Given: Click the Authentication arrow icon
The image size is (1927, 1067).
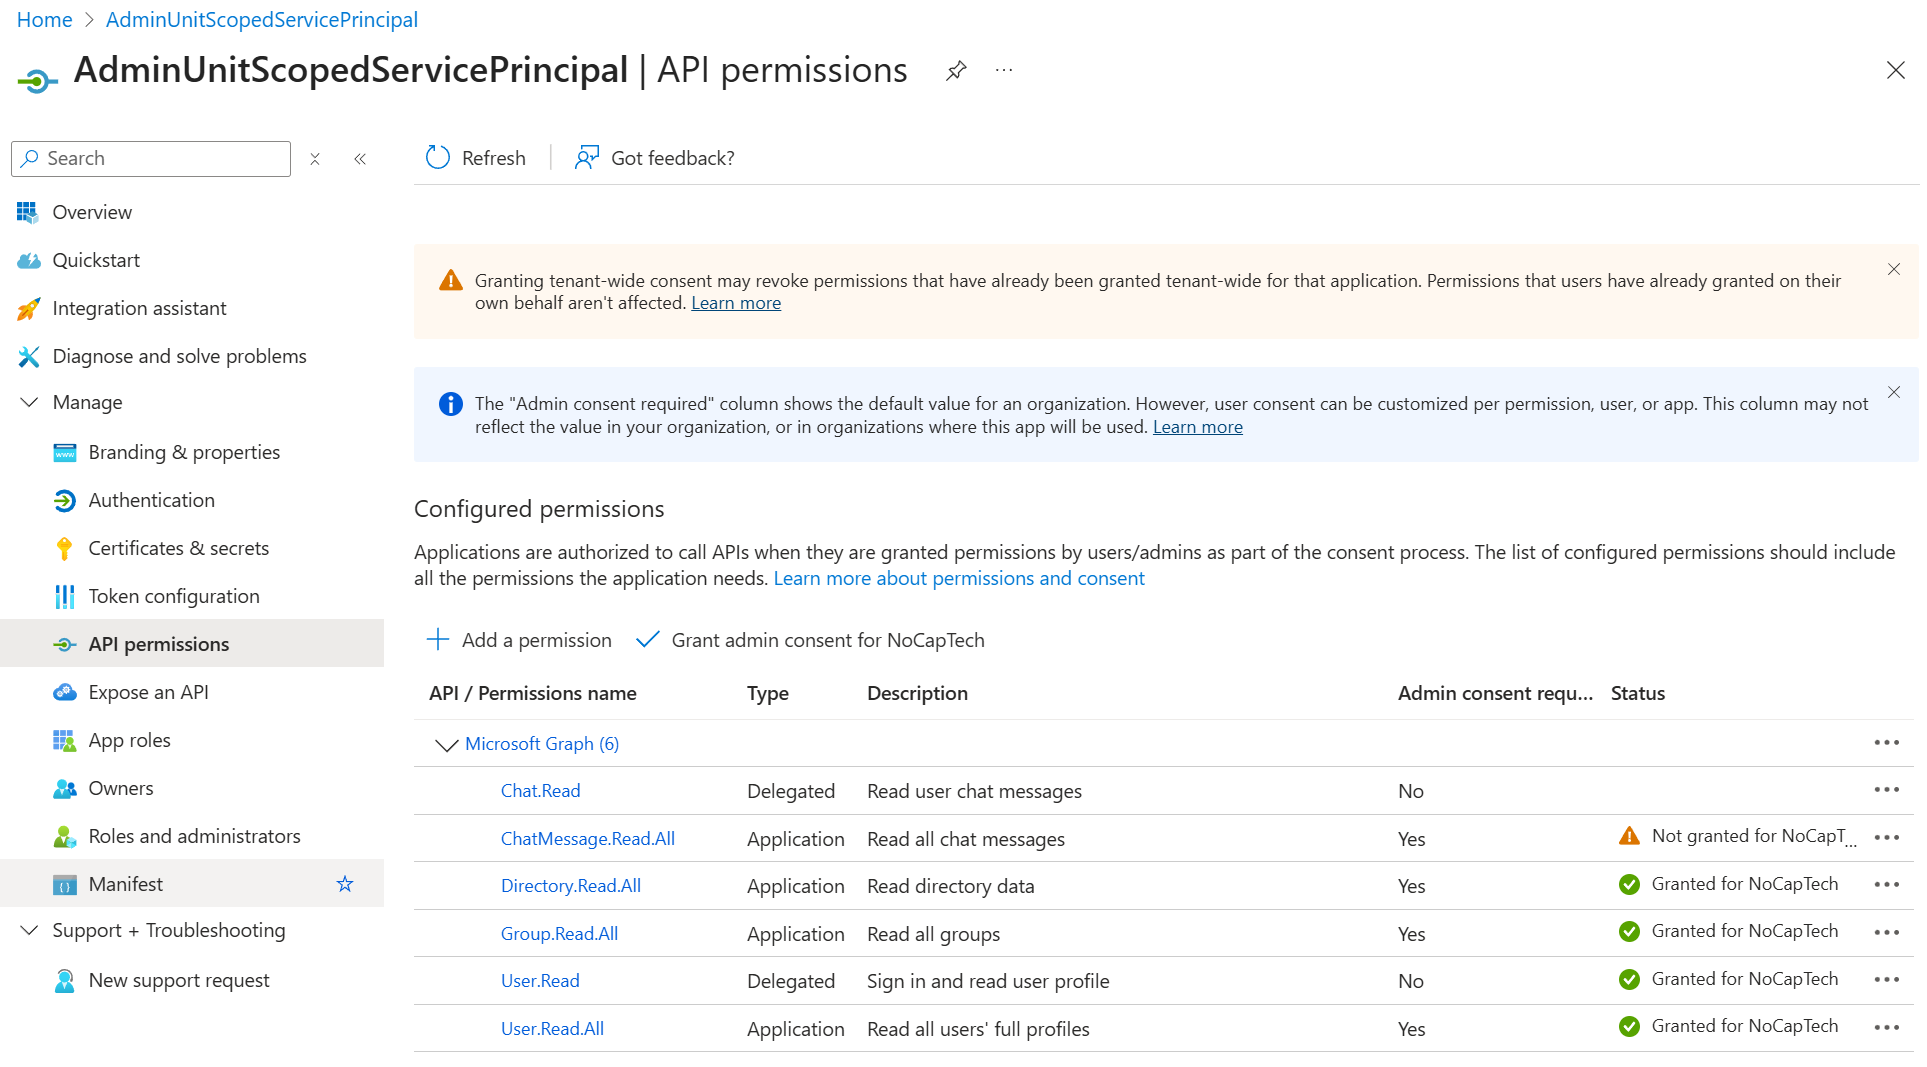Looking at the screenshot, I should click(64, 500).
